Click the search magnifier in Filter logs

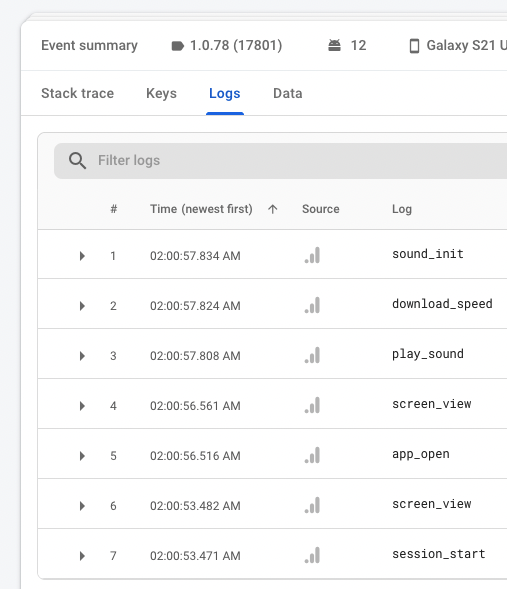(x=77, y=161)
